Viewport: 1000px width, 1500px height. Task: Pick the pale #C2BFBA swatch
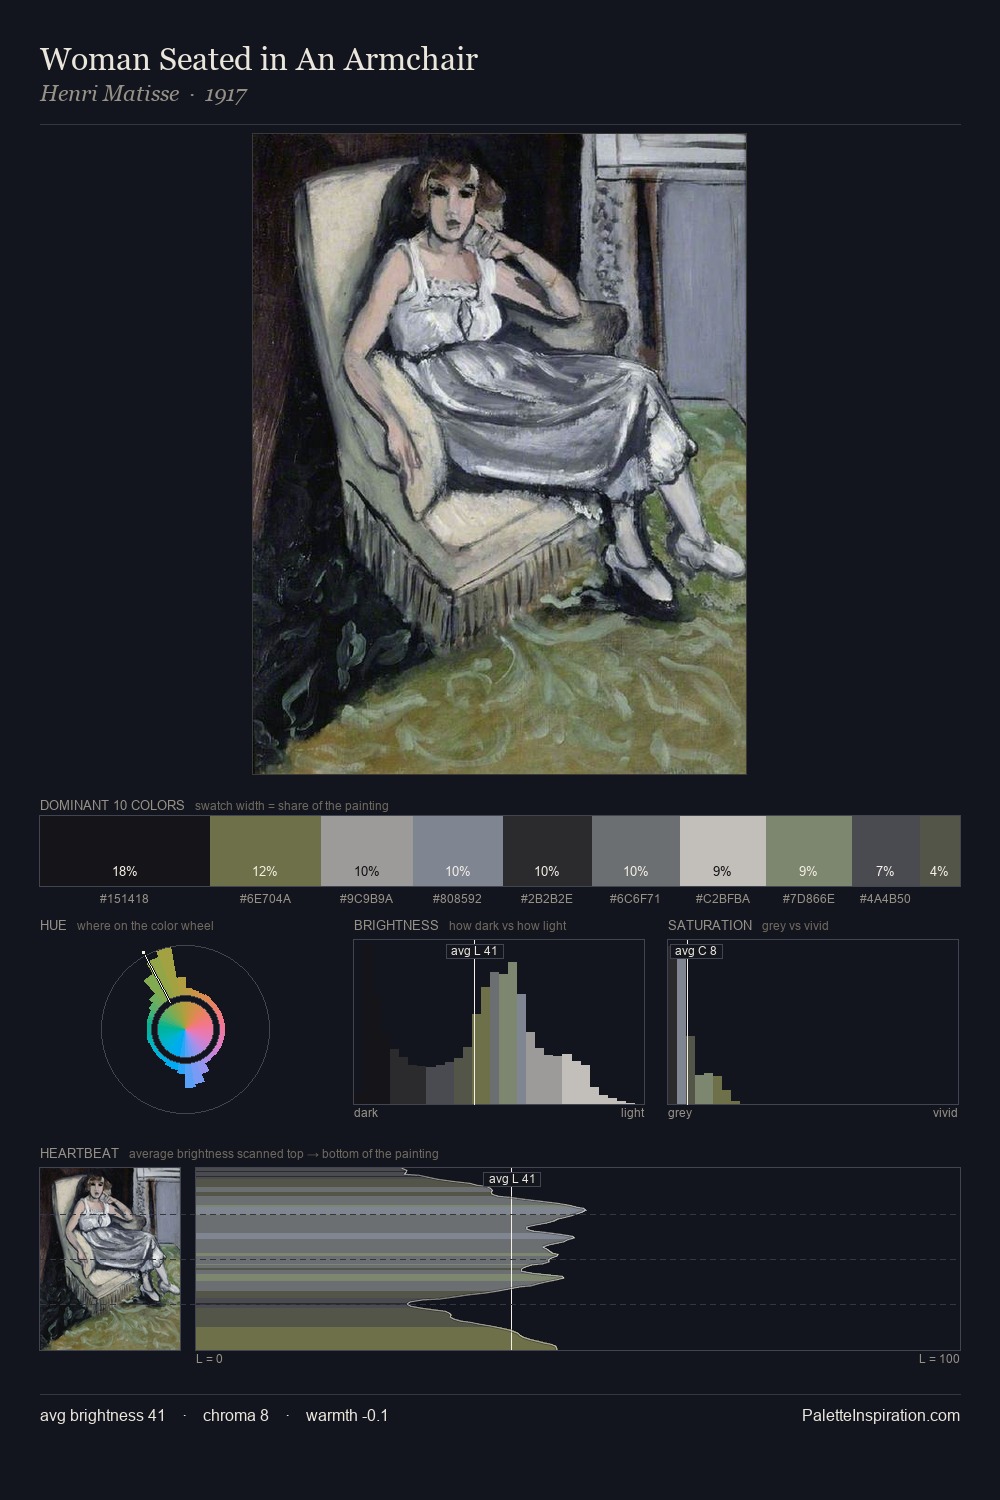tap(723, 851)
